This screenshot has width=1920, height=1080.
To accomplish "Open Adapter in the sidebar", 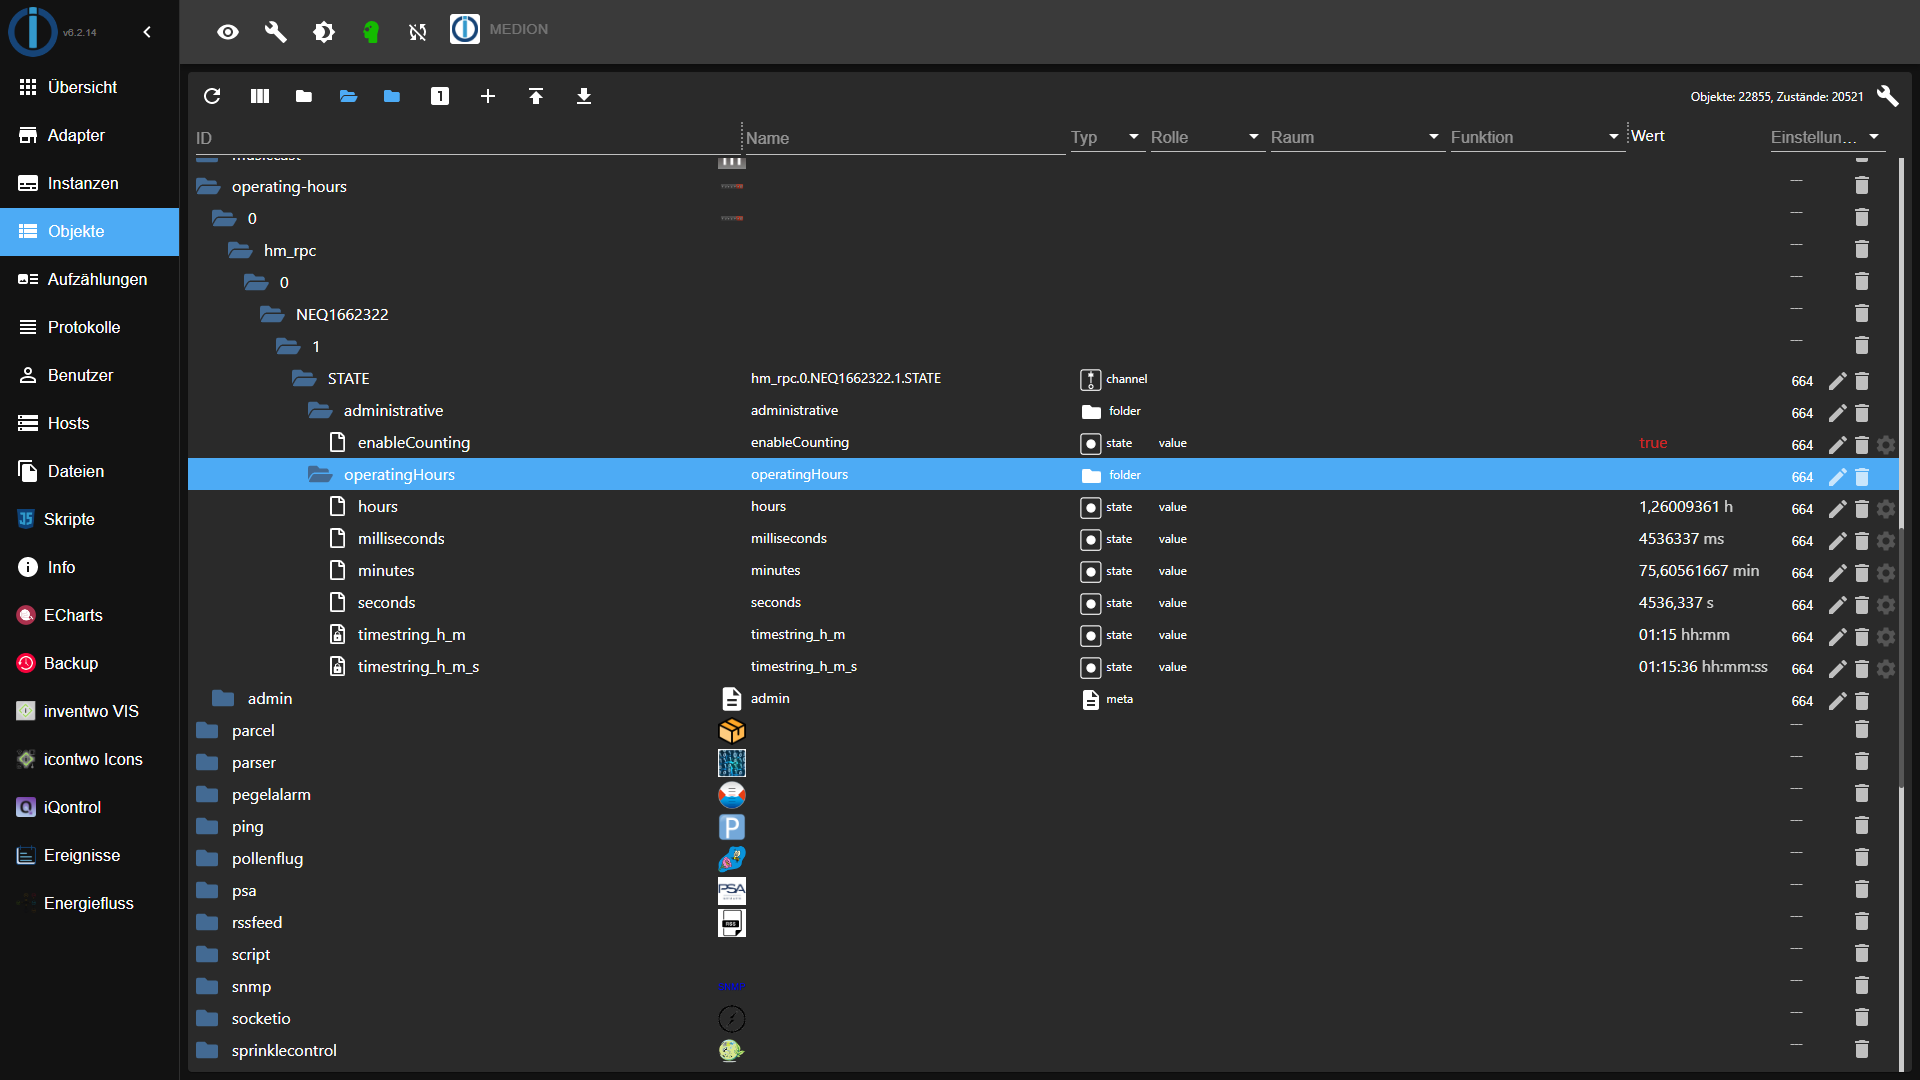I will click(89, 135).
